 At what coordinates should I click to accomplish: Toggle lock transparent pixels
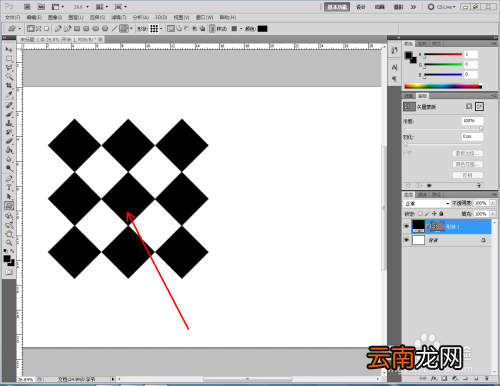pyautogui.click(x=420, y=214)
